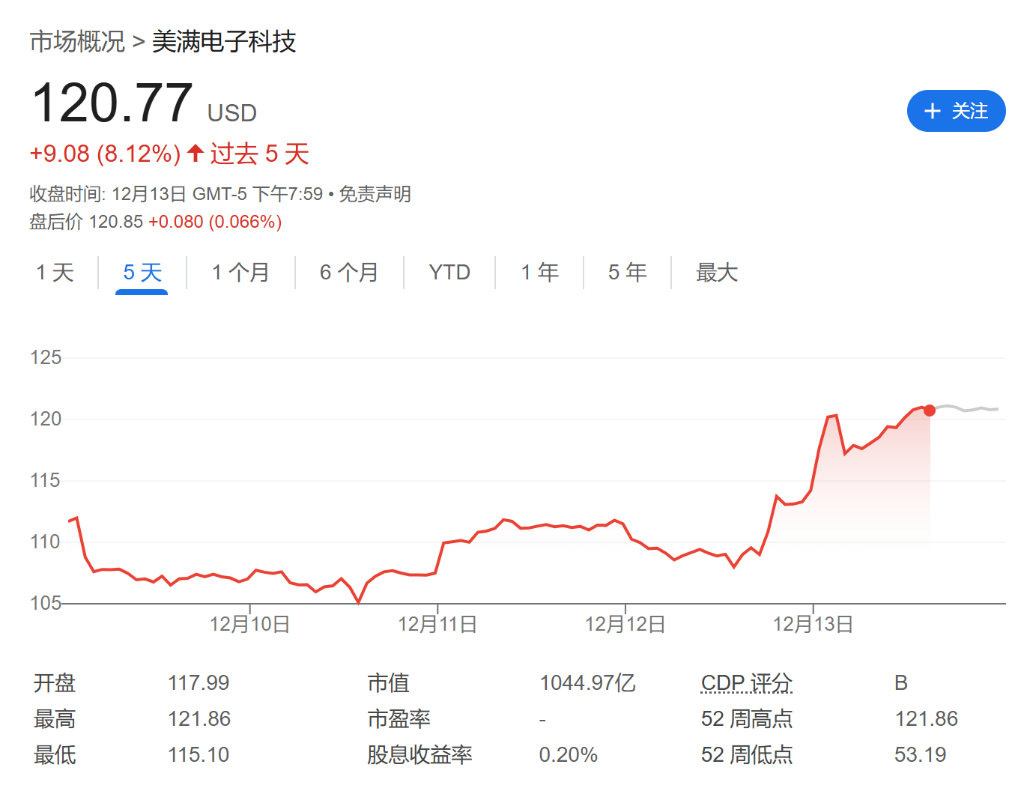Open the CDP 评分 link
1024x795 pixels.
pos(745,682)
